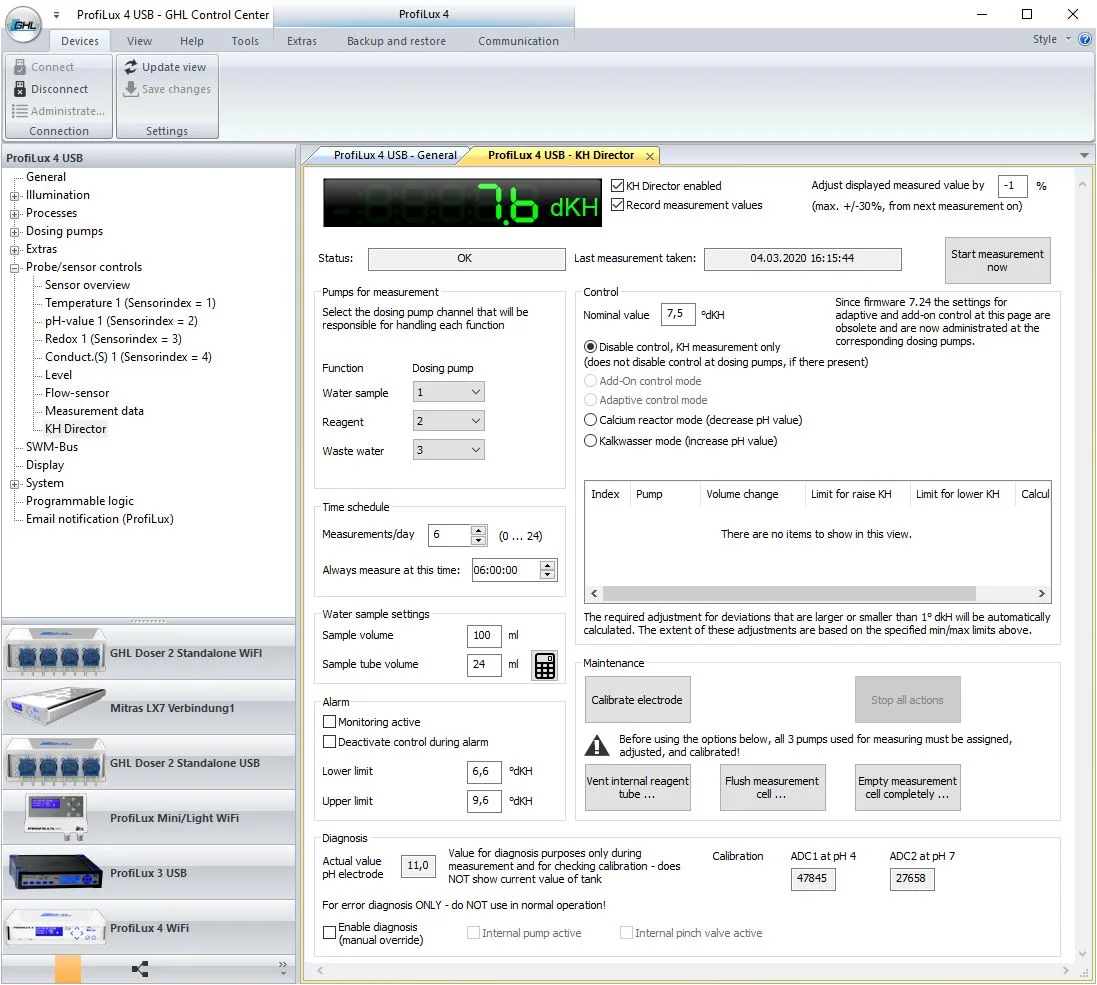The height and width of the screenshot is (985, 1097).
Task: Collapse the Probe/sensor controls tree node
Action: (14, 268)
